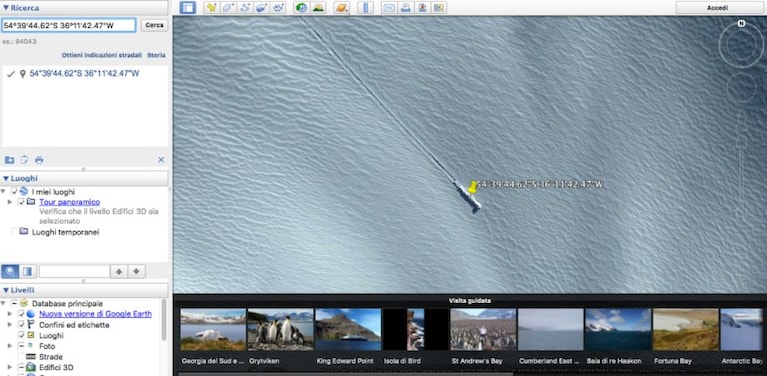Expand the Confini ed etichette layer
Viewport: 767px width, 376px height.
(x=10, y=325)
